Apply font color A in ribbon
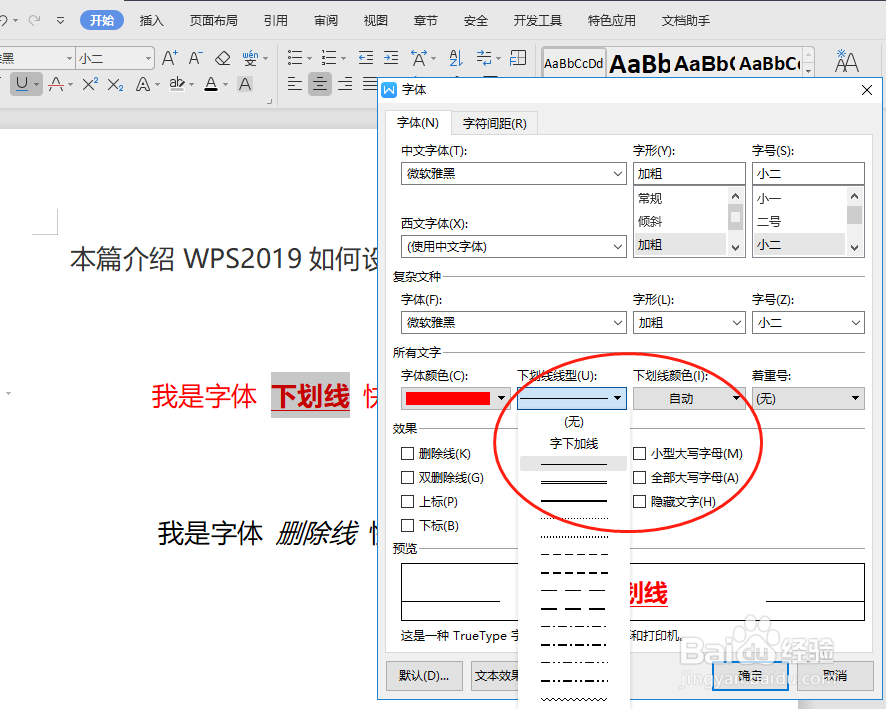Screen dimensions: 886x709 [211, 85]
